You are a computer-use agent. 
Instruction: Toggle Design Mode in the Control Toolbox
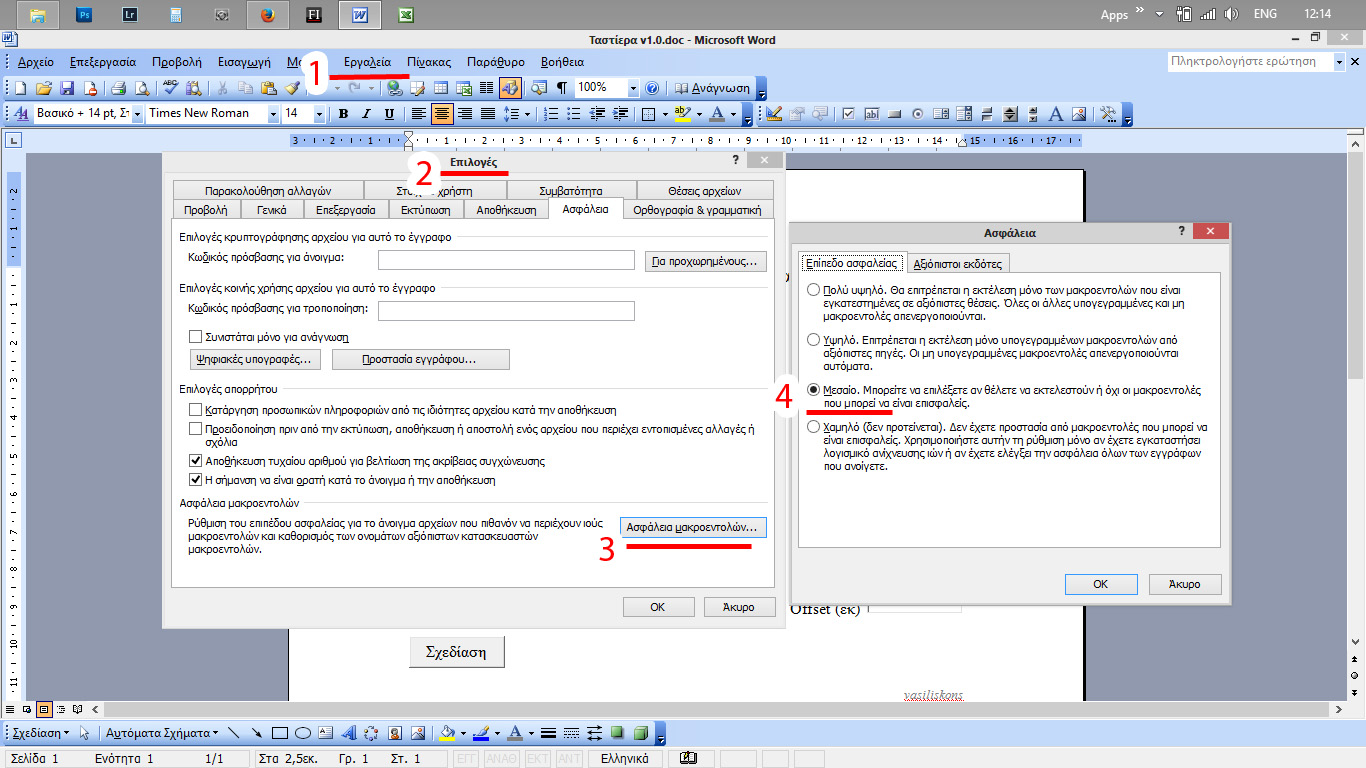[x=775, y=114]
